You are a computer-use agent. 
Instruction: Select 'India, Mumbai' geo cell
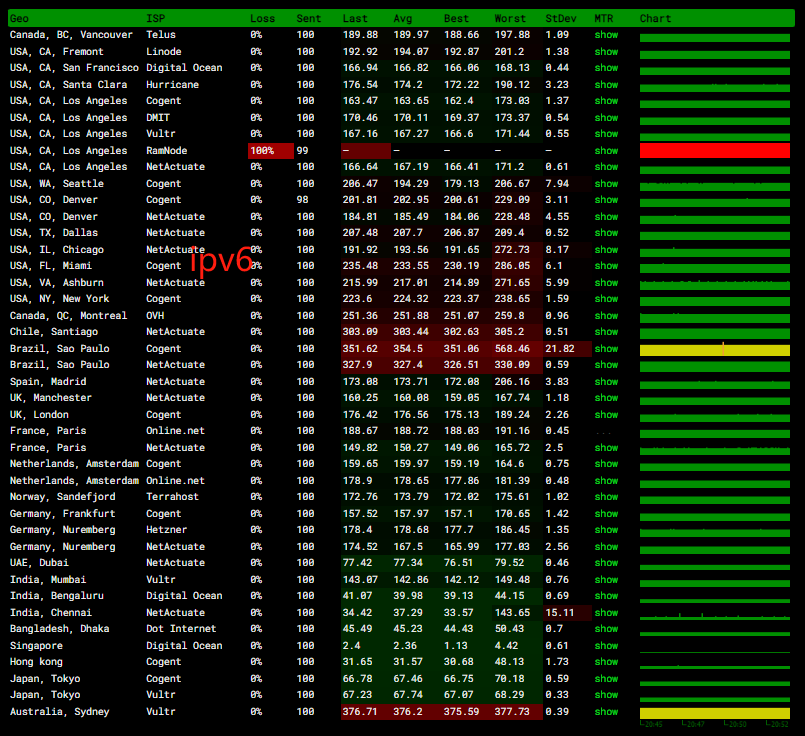point(48,580)
